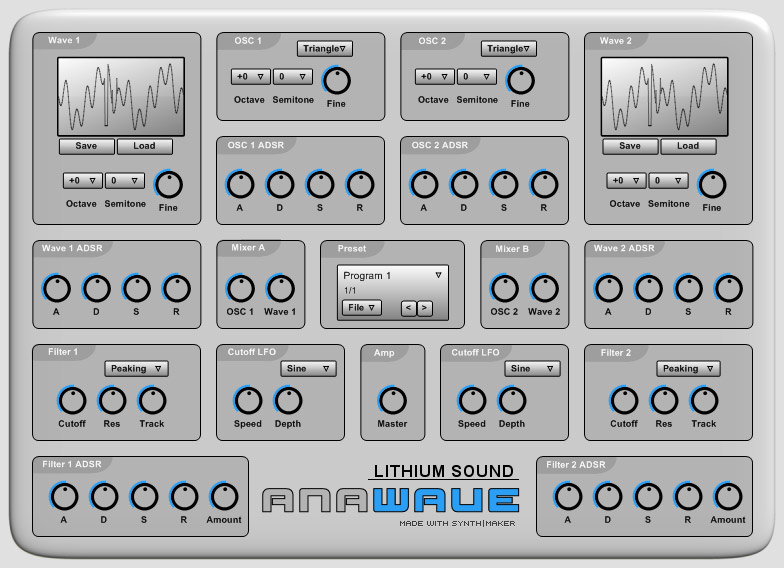Image resolution: width=784 pixels, height=568 pixels.
Task: Open the OSC 1 Triangle waveform dropdown
Action: (324, 48)
